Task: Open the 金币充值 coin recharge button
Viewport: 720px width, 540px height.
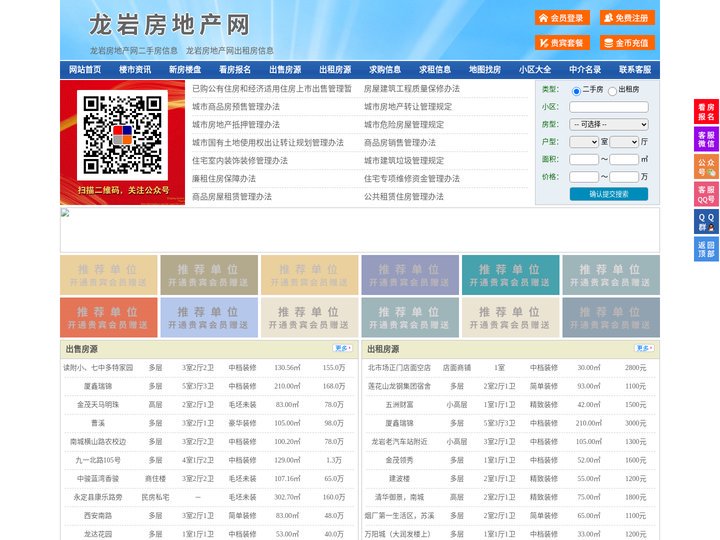Action: [x=627, y=43]
